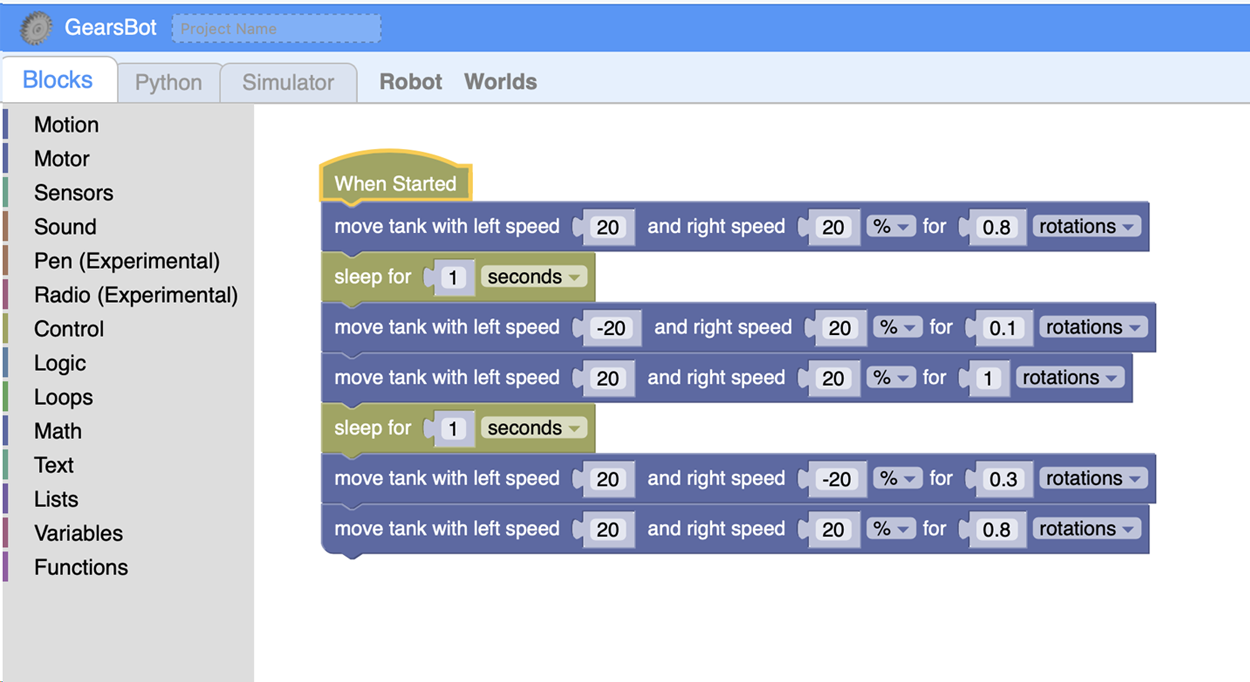Open the Sensors block category
The image size is (1250, 682).
pos(73,193)
